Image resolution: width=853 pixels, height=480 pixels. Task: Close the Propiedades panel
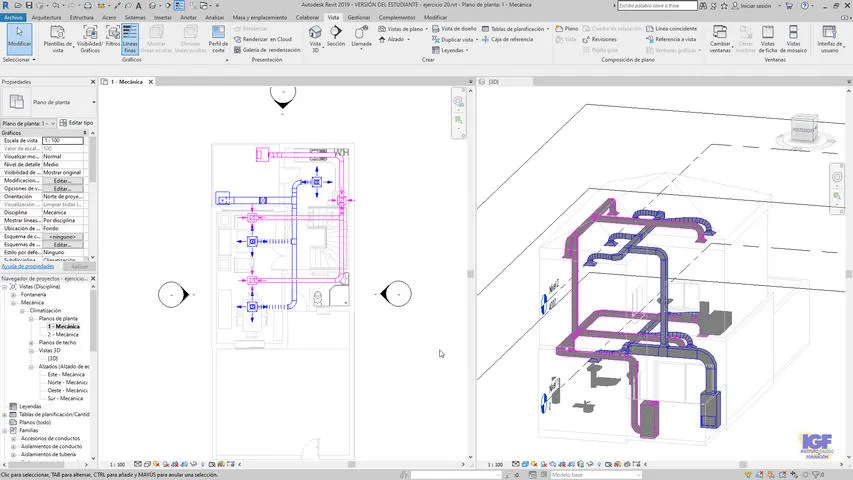click(92, 82)
